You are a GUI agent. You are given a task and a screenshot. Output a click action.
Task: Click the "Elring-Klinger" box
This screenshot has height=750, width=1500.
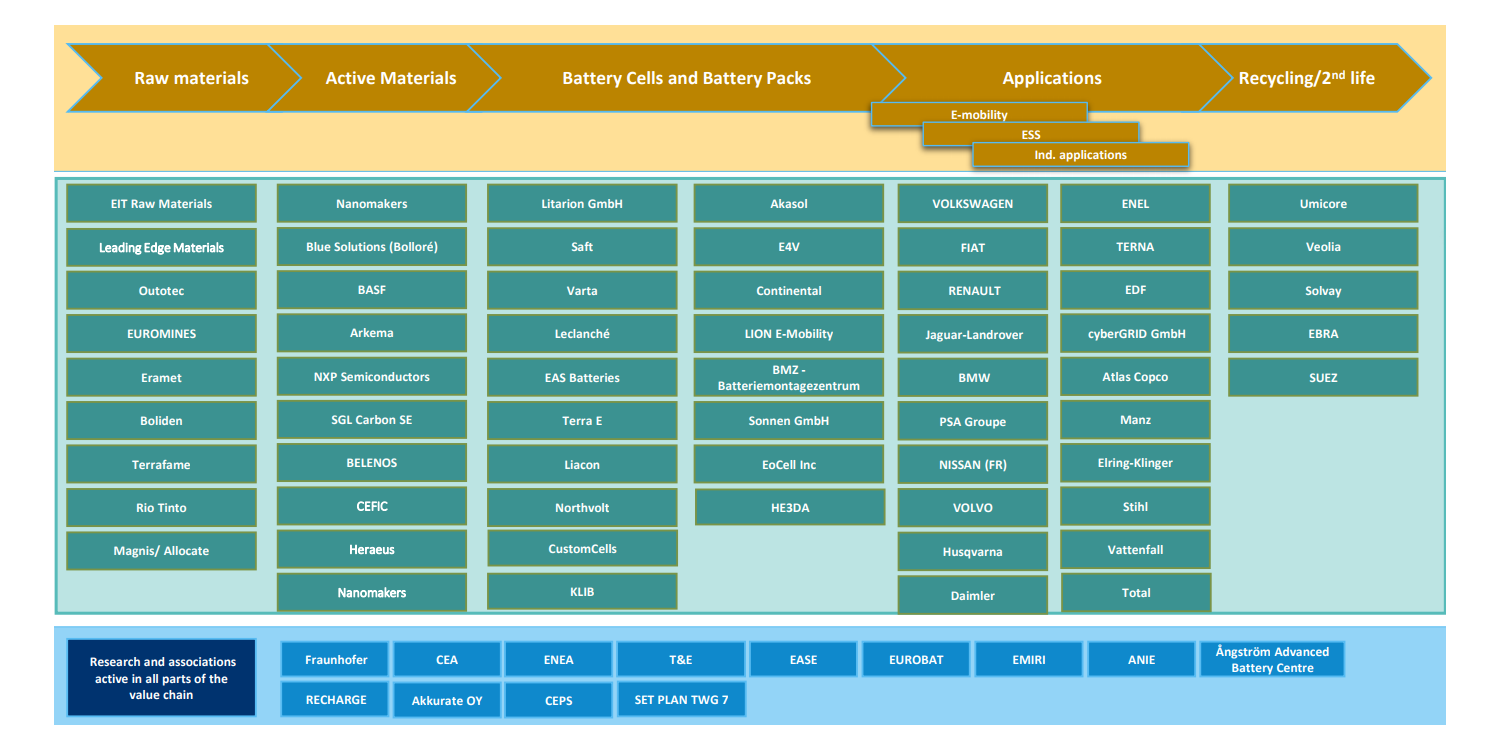pyautogui.click(x=1136, y=463)
